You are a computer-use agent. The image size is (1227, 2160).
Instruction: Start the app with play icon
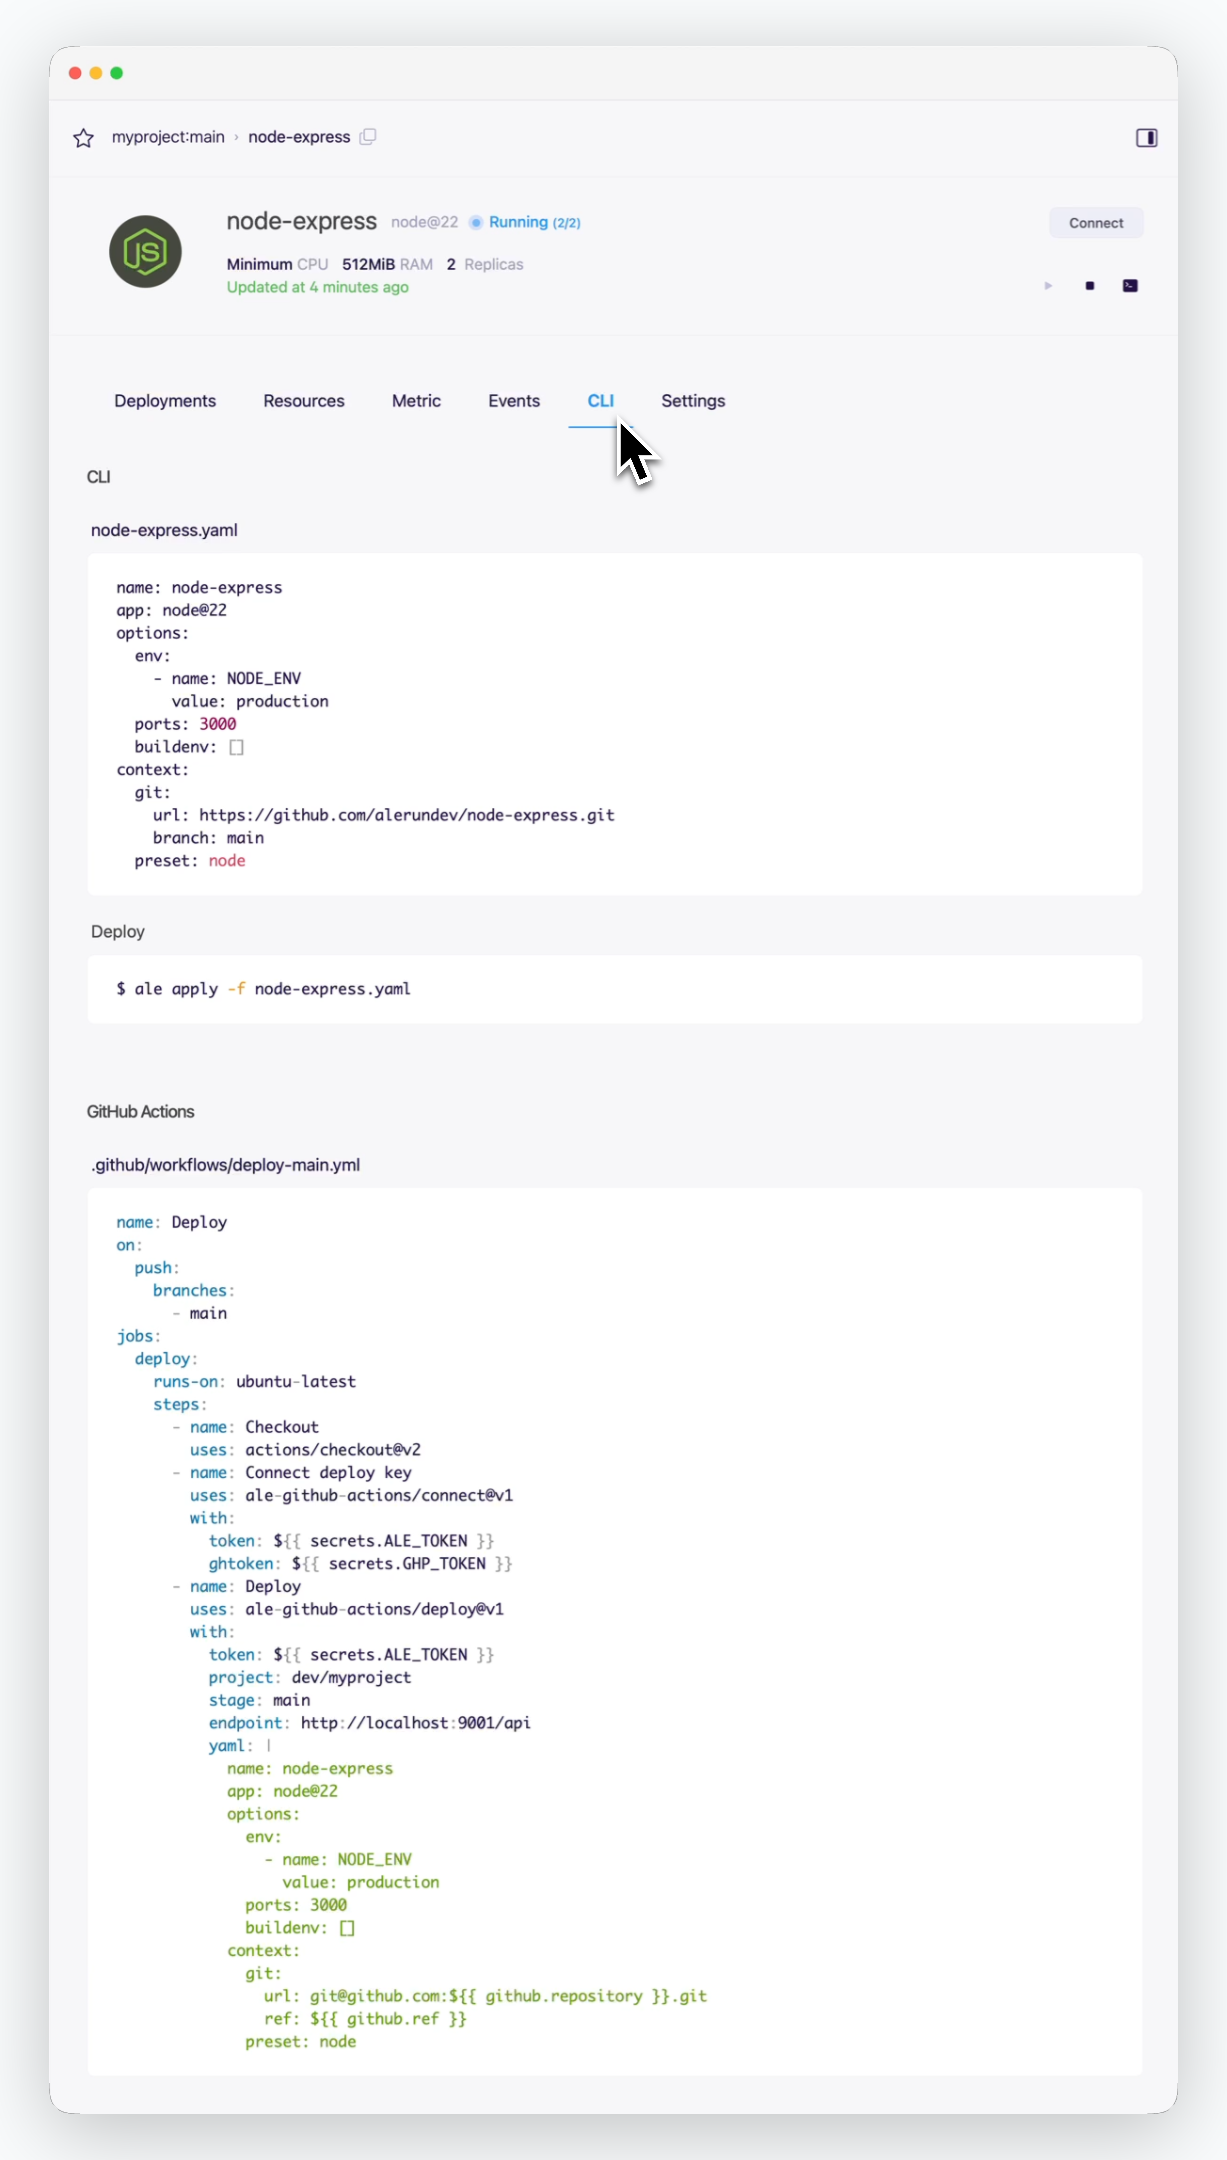pyautogui.click(x=1048, y=286)
